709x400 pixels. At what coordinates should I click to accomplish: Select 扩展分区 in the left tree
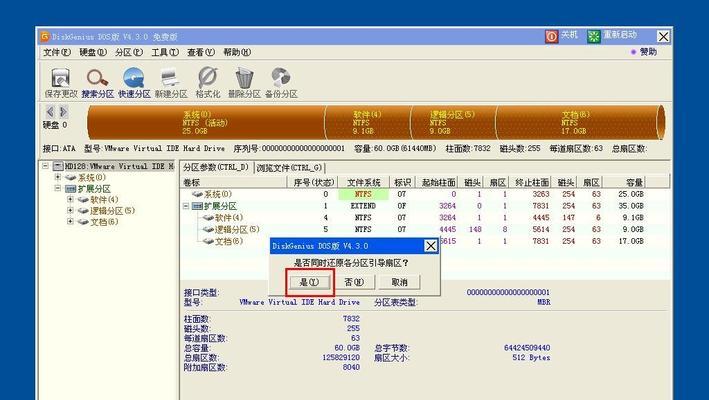click(94, 188)
